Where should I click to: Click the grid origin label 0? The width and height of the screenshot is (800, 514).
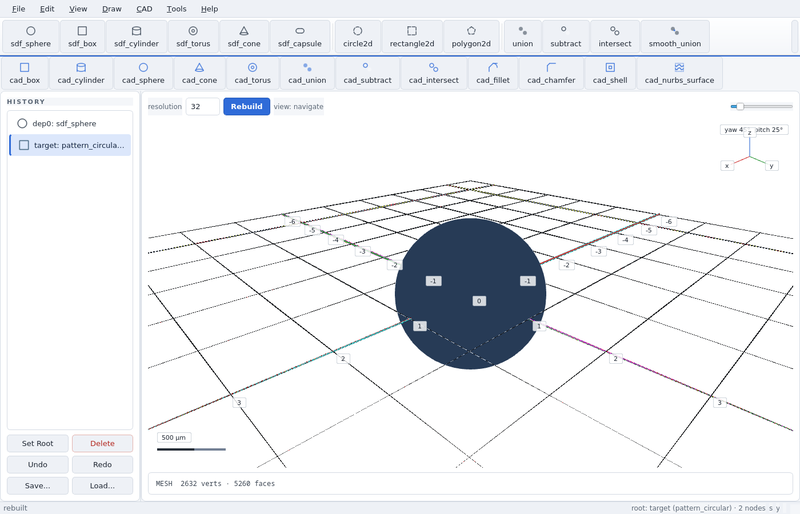click(479, 301)
